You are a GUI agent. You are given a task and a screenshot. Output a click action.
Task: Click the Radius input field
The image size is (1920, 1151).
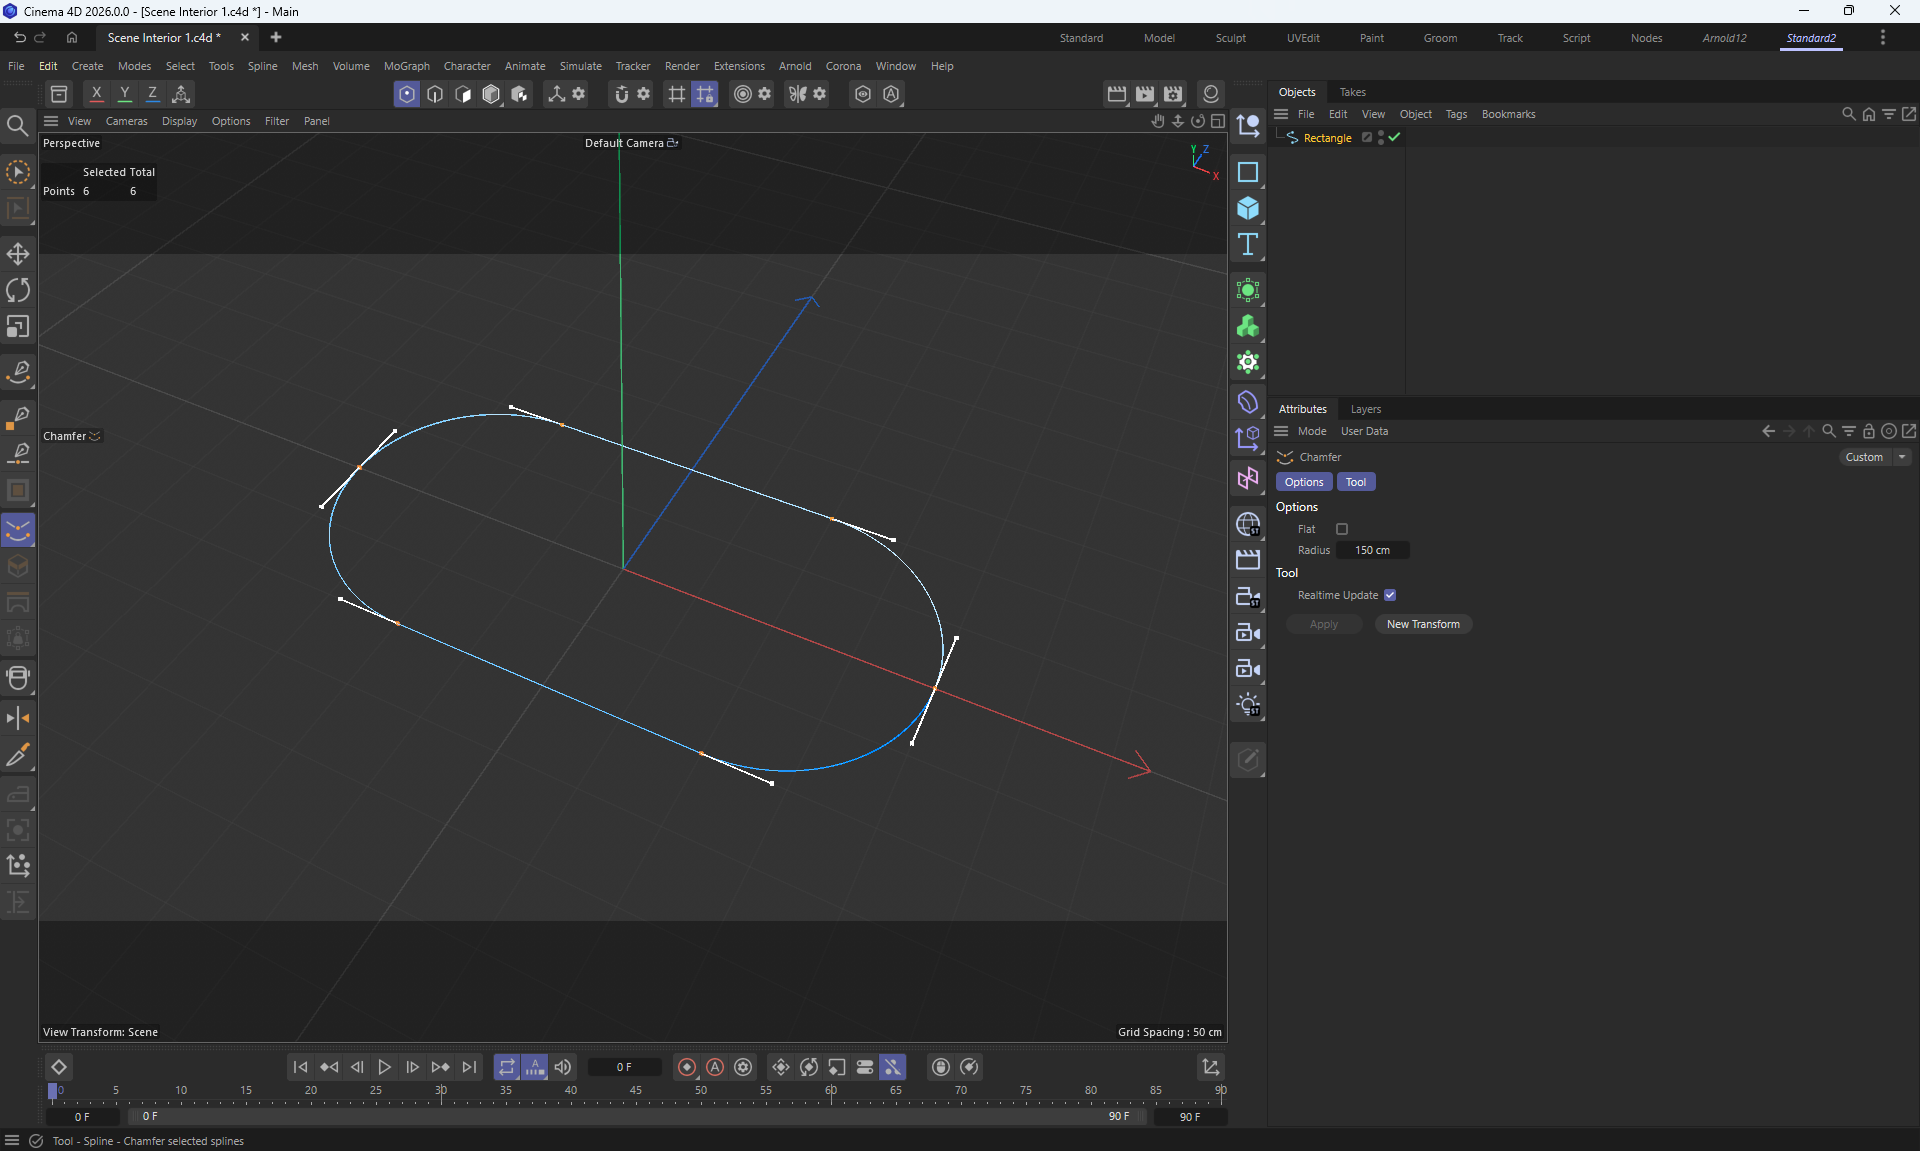click(1372, 550)
